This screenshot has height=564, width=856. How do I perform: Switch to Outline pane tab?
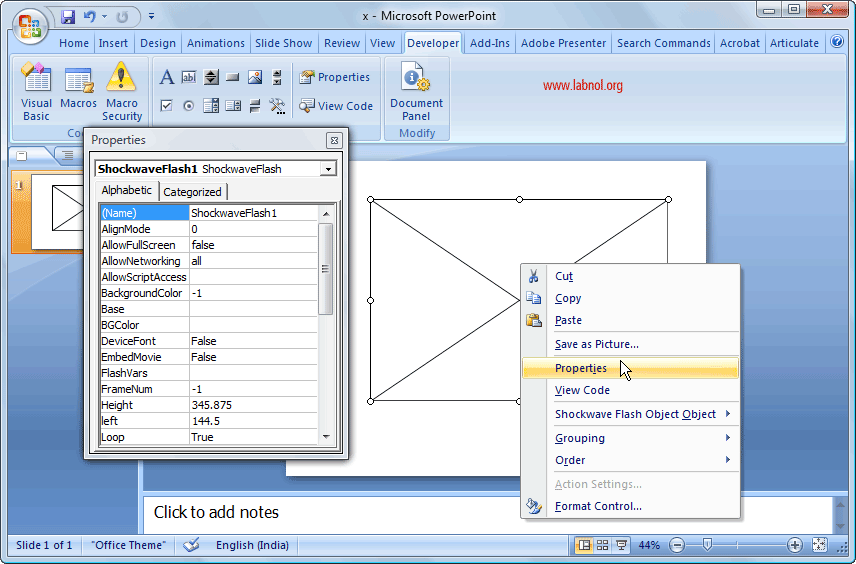coord(68,156)
